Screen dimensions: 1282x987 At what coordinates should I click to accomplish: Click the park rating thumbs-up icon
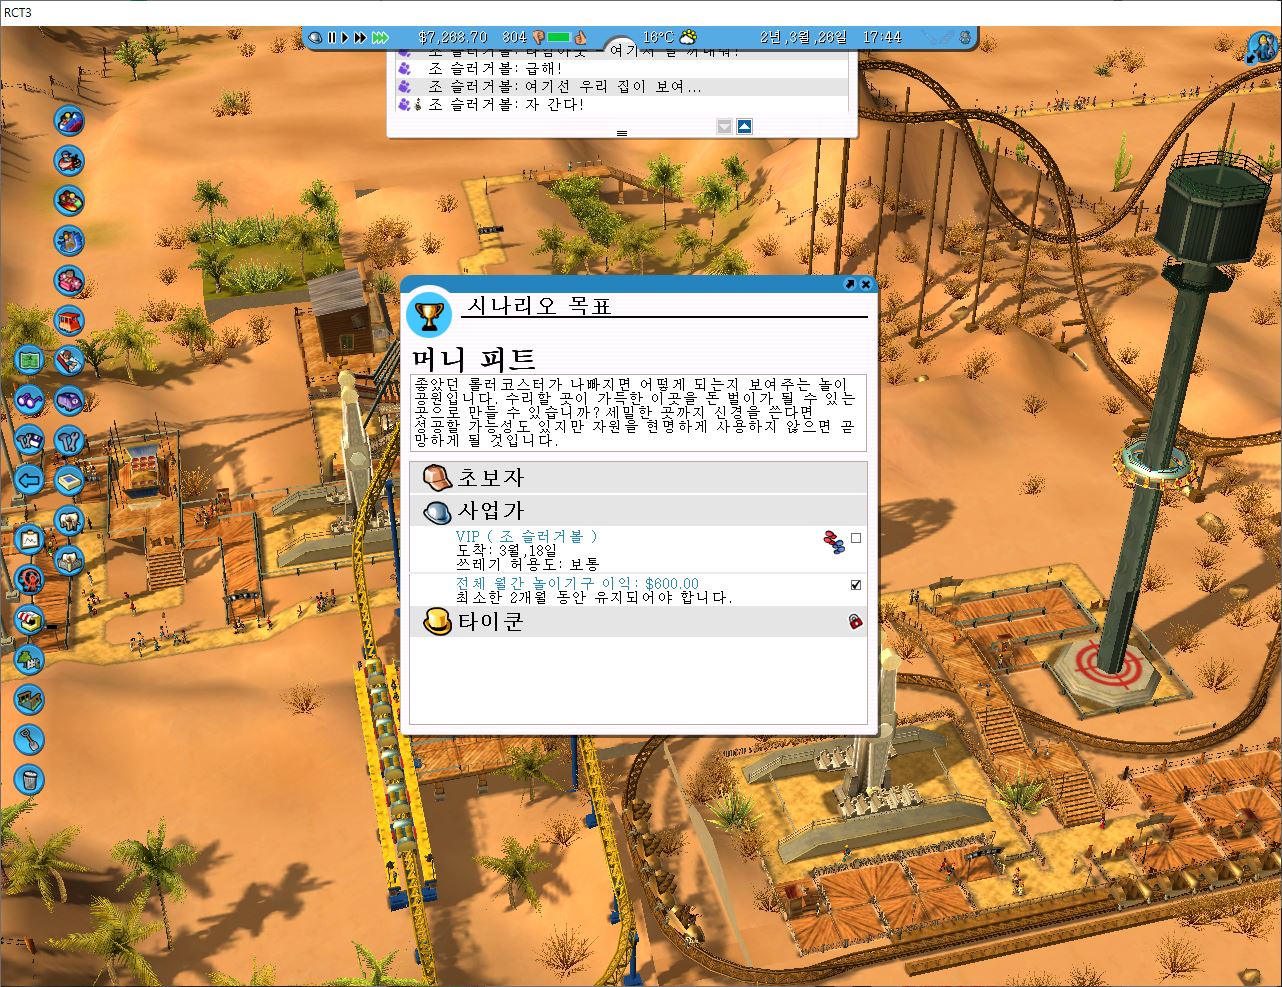(x=578, y=38)
